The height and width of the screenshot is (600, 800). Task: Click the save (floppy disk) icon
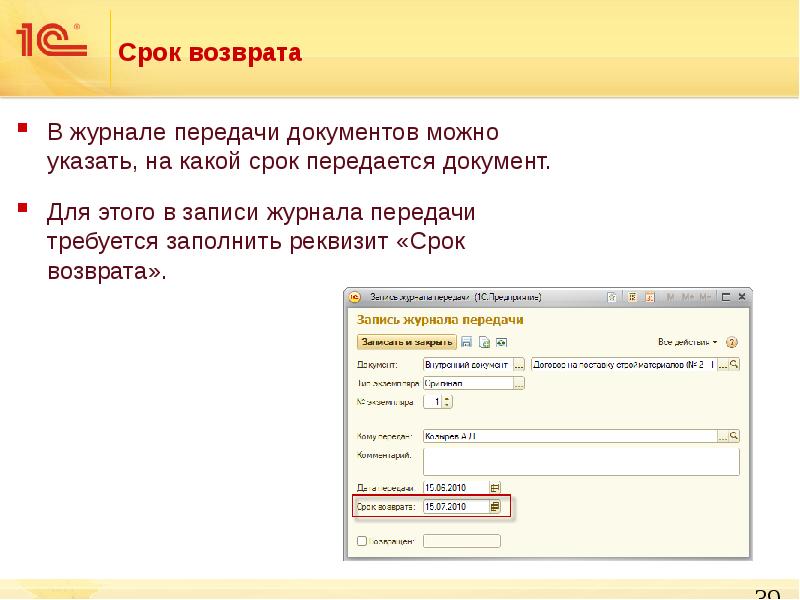466,341
